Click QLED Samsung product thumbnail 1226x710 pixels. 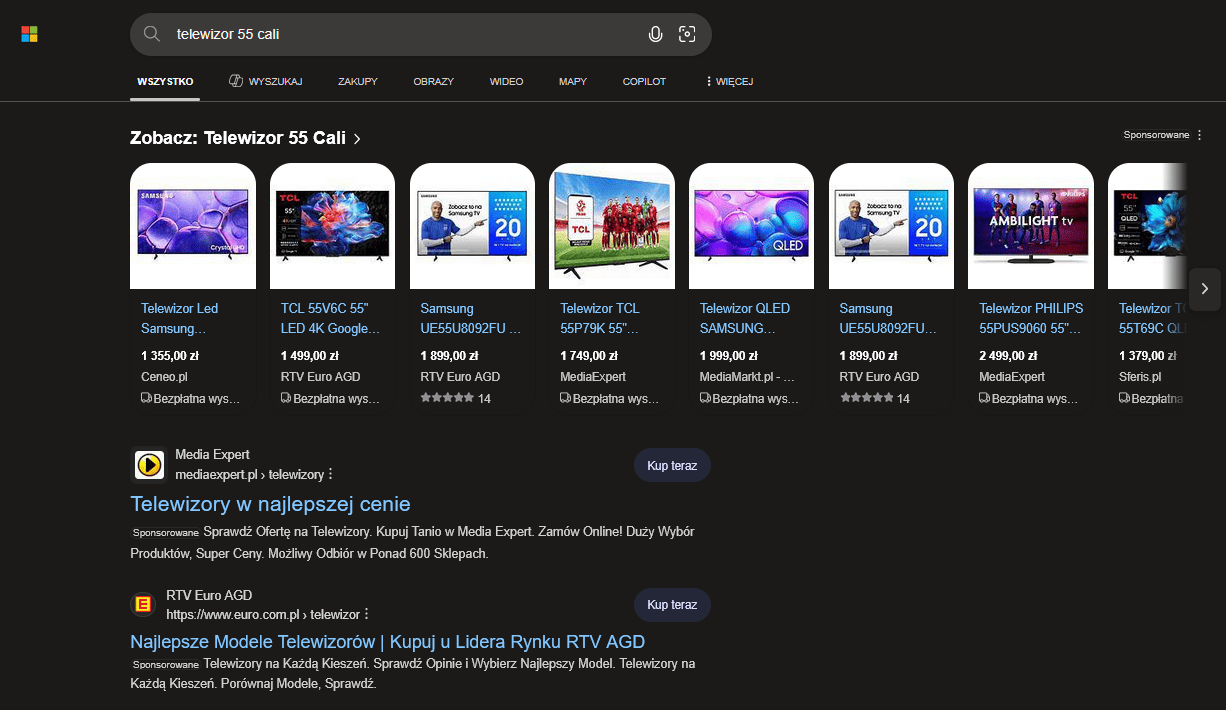752,226
